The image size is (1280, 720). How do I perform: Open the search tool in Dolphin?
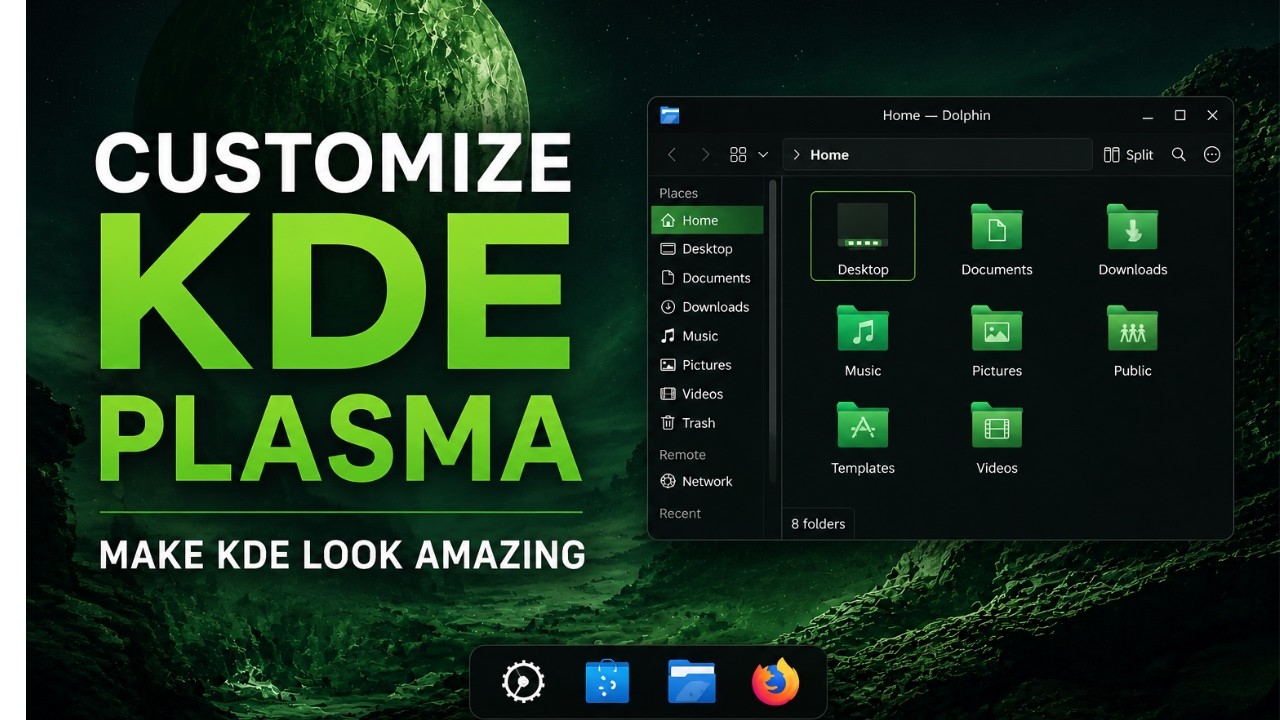pos(1179,155)
